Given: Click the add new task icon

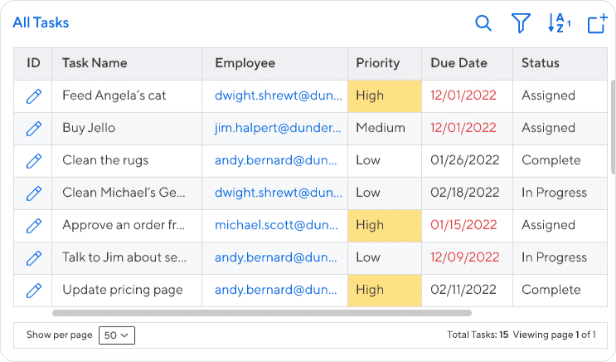Looking at the screenshot, I should (x=597, y=23).
